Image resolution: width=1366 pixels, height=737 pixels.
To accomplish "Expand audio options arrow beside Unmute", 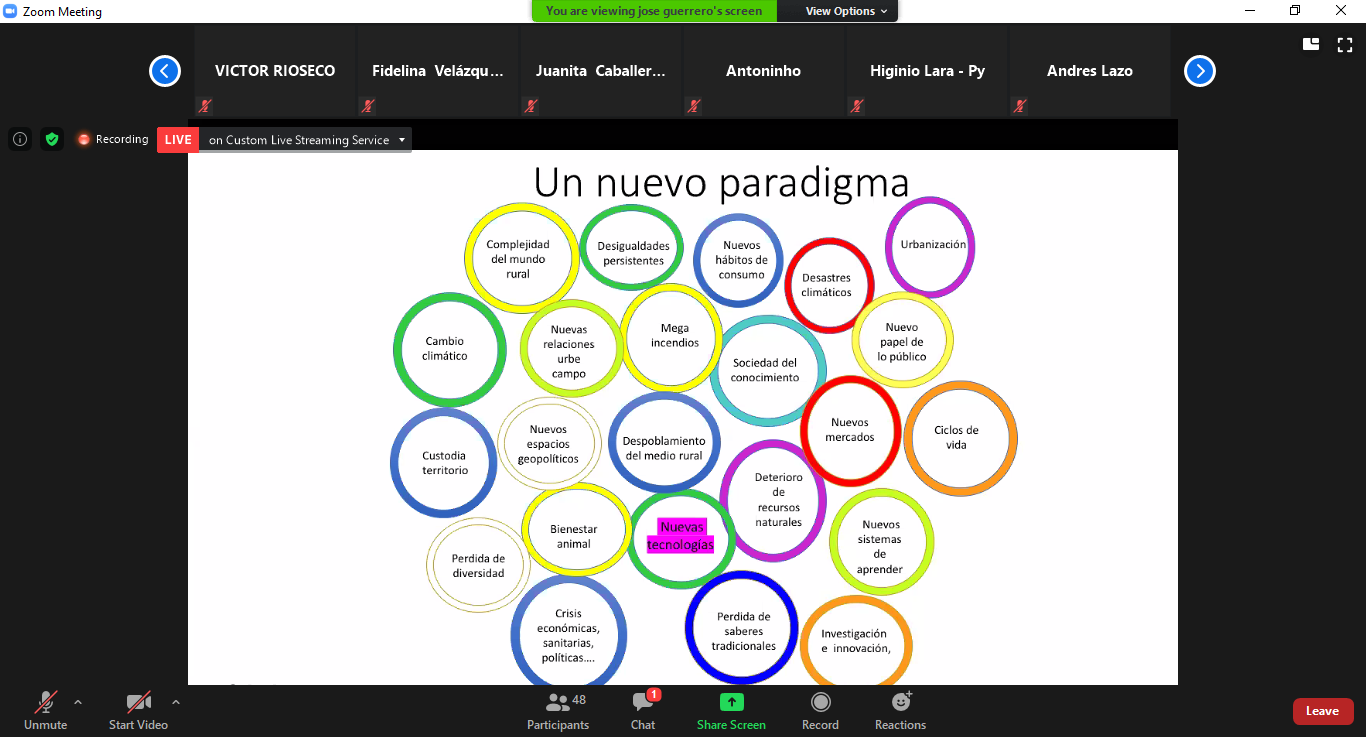I will click(78, 702).
